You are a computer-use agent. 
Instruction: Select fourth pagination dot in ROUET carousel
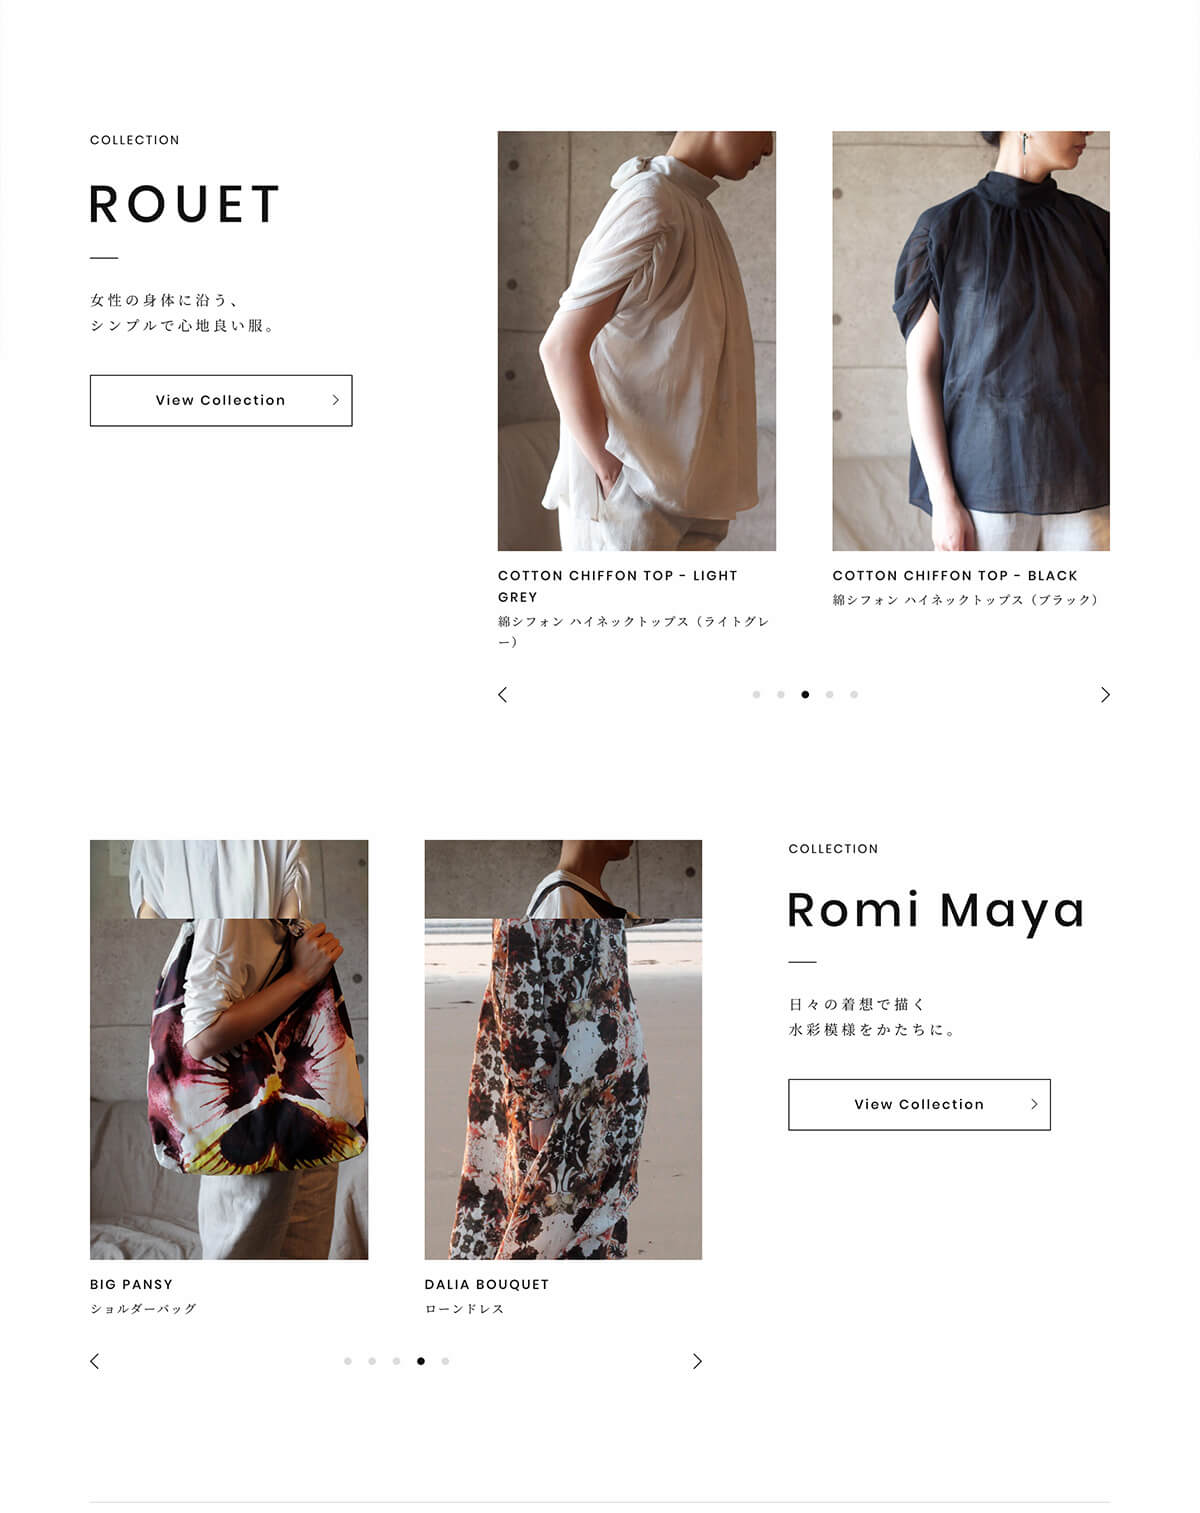(x=830, y=695)
